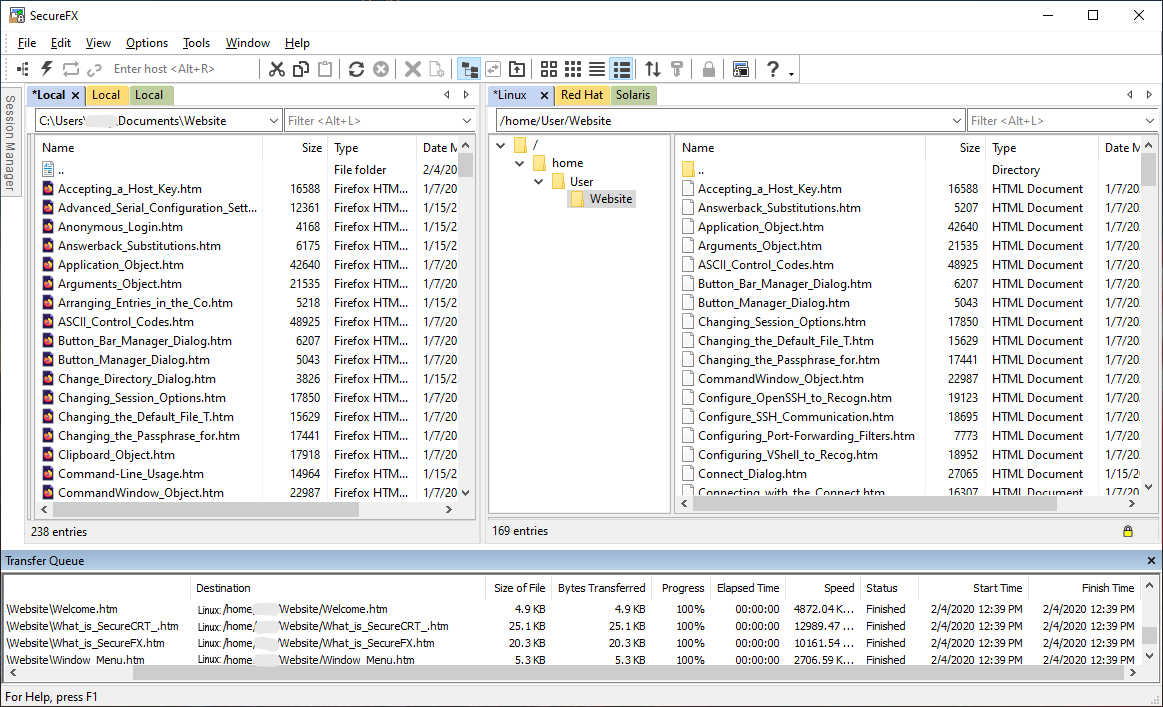Select Clipboard_Object.htm in the local pane
This screenshot has width=1163, height=707.
(x=116, y=455)
